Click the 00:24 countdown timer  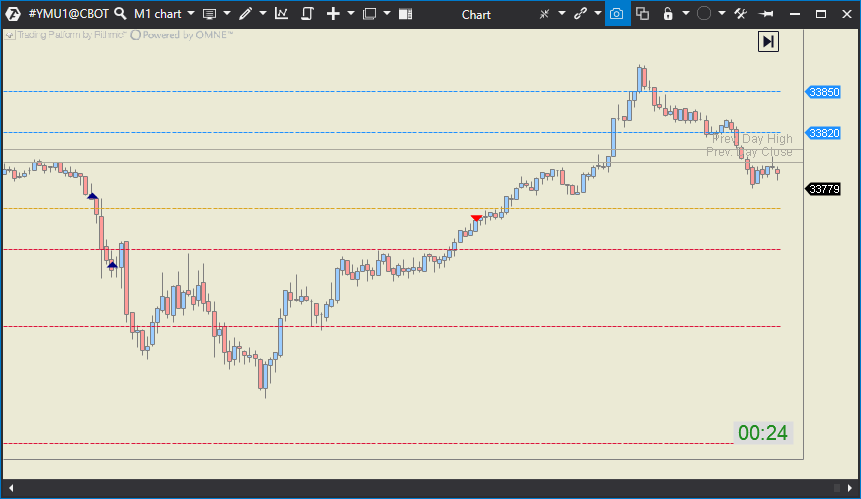point(763,433)
